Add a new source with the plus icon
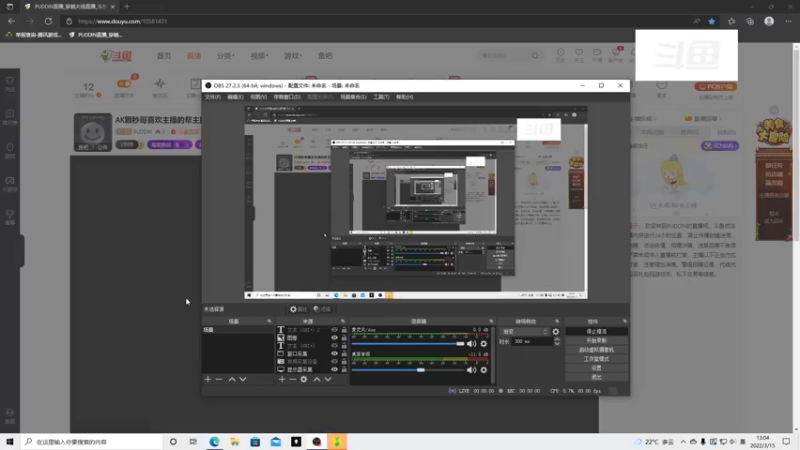 coord(282,379)
